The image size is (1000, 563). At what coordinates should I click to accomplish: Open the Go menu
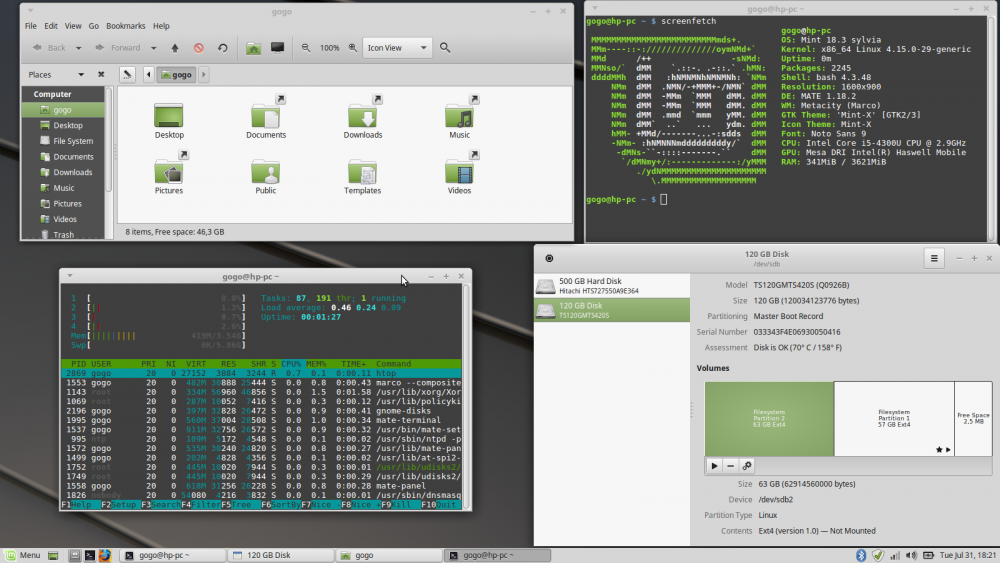(94, 26)
